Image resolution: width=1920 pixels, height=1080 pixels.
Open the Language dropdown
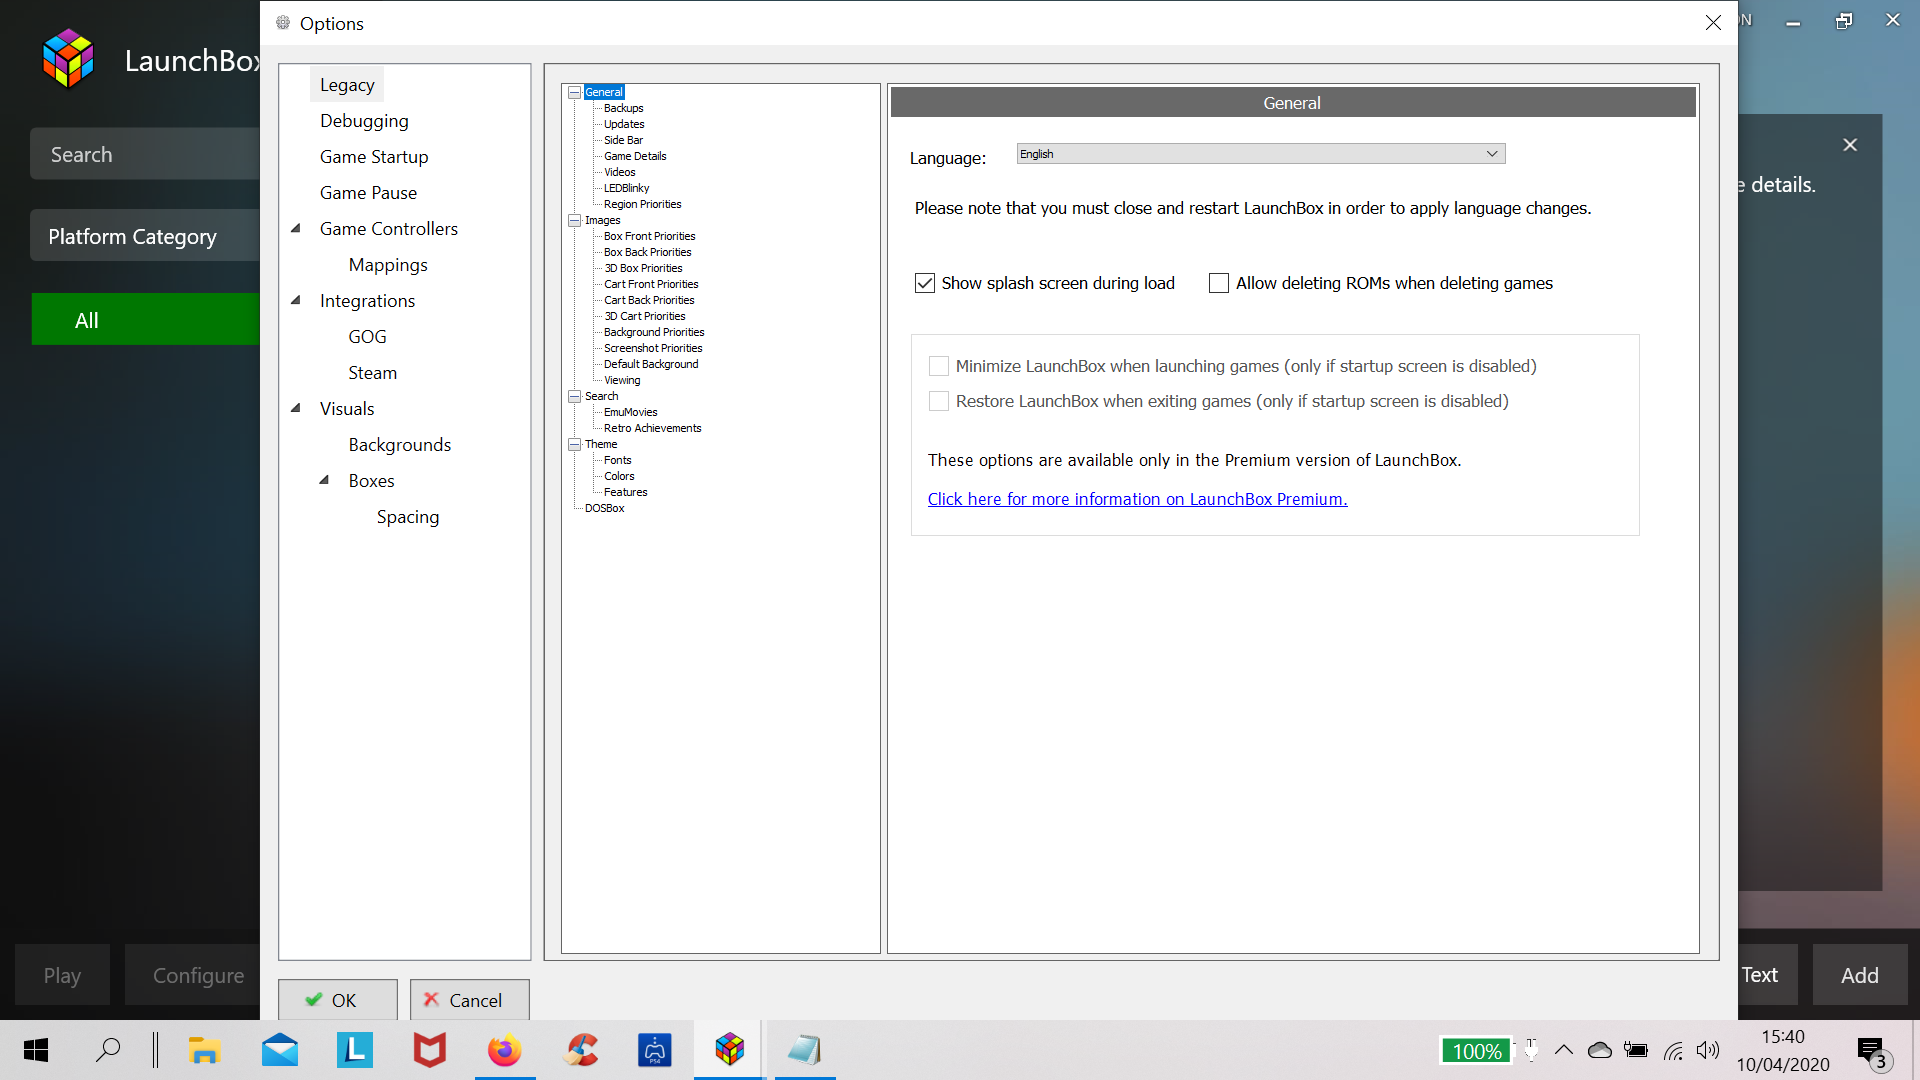click(x=1261, y=154)
